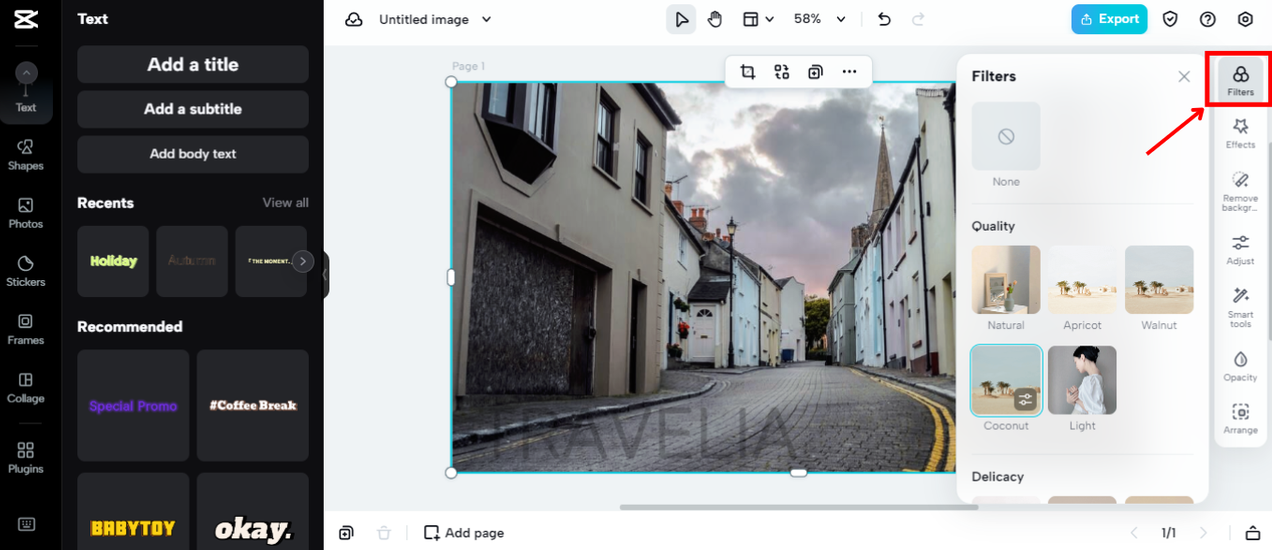Open the Remove background tool
The width and height of the screenshot is (1272, 550).
click(x=1240, y=190)
